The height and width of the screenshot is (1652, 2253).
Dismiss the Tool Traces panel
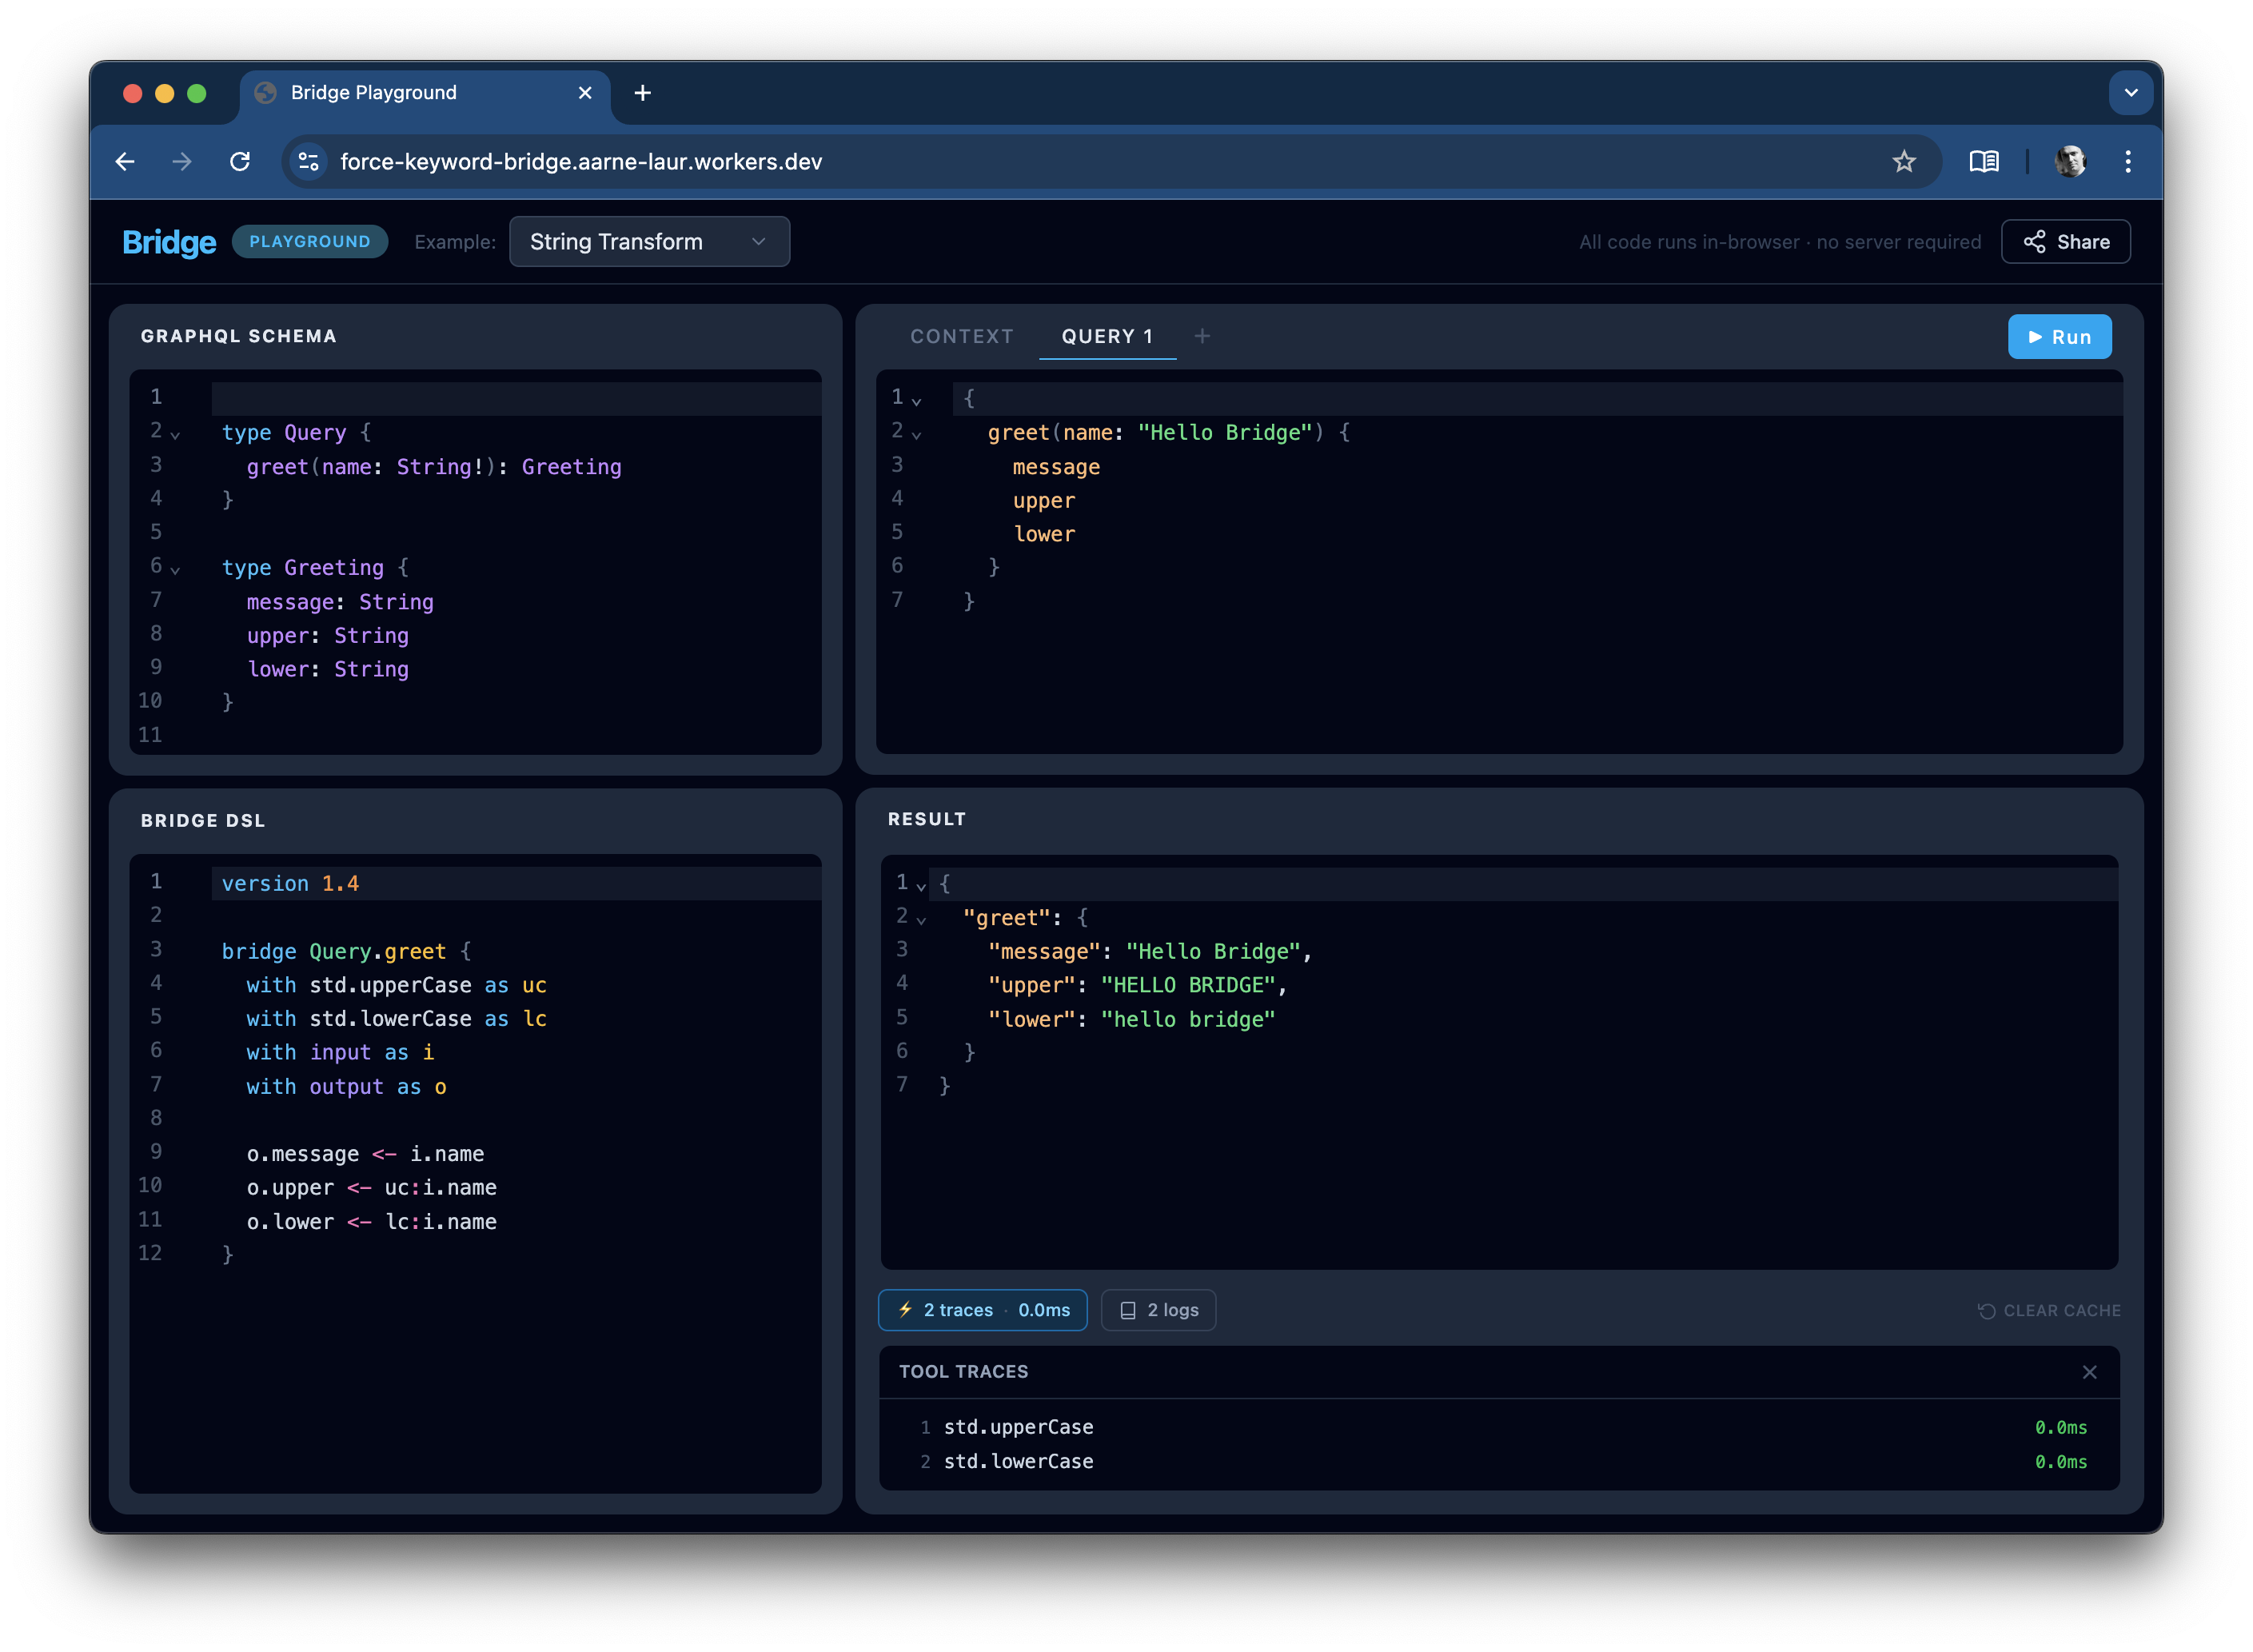(2090, 1372)
